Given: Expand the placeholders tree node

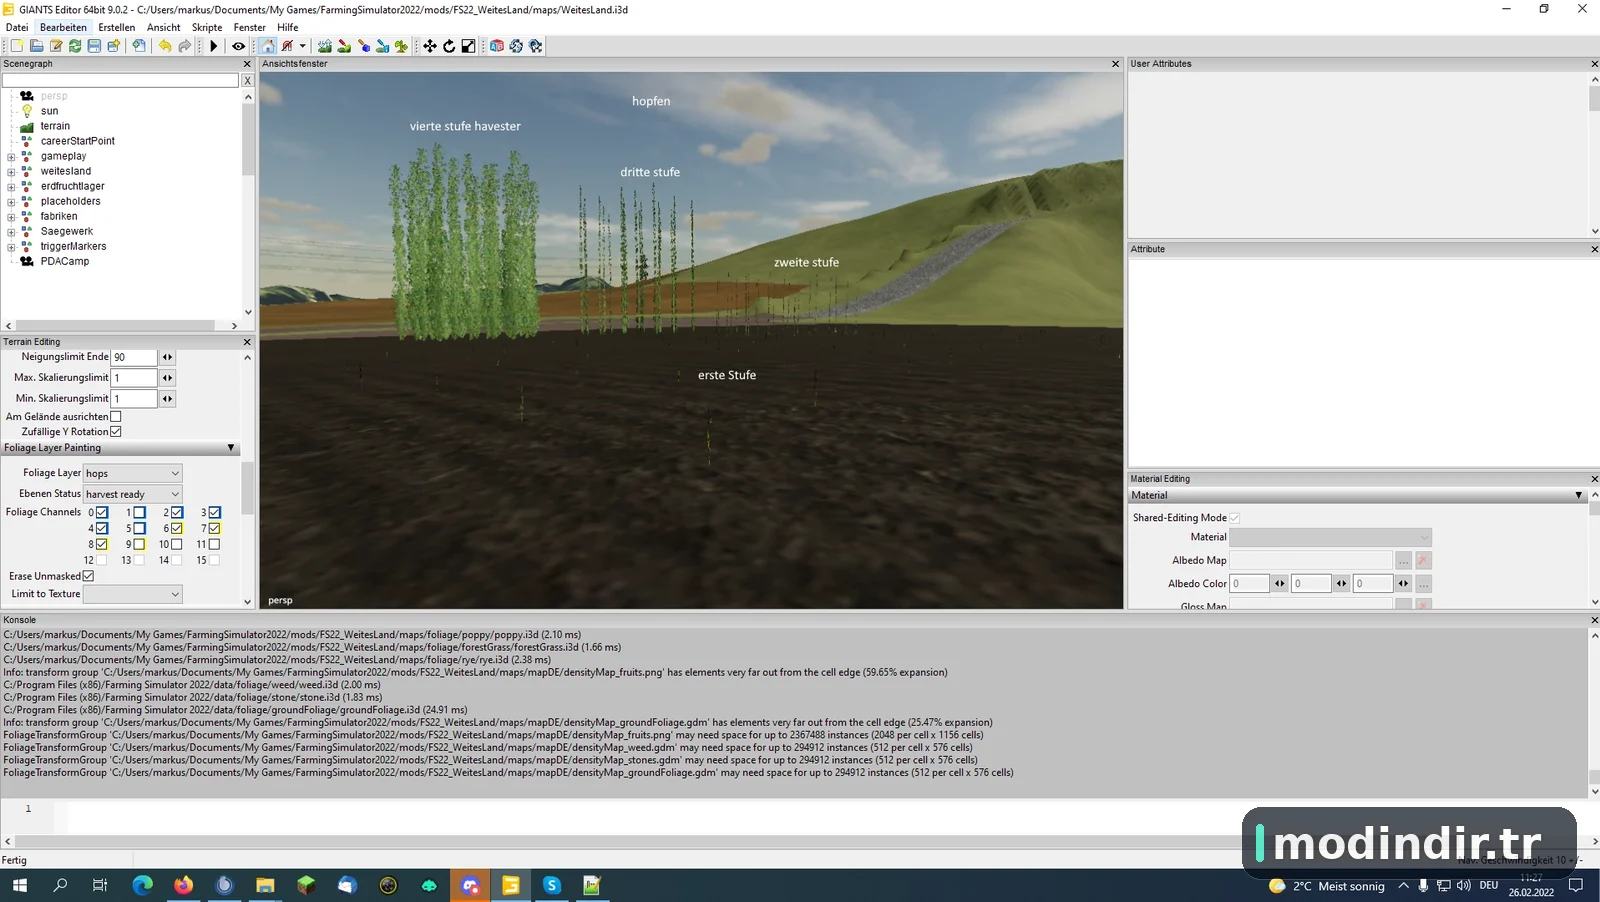Looking at the screenshot, I should [11, 201].
